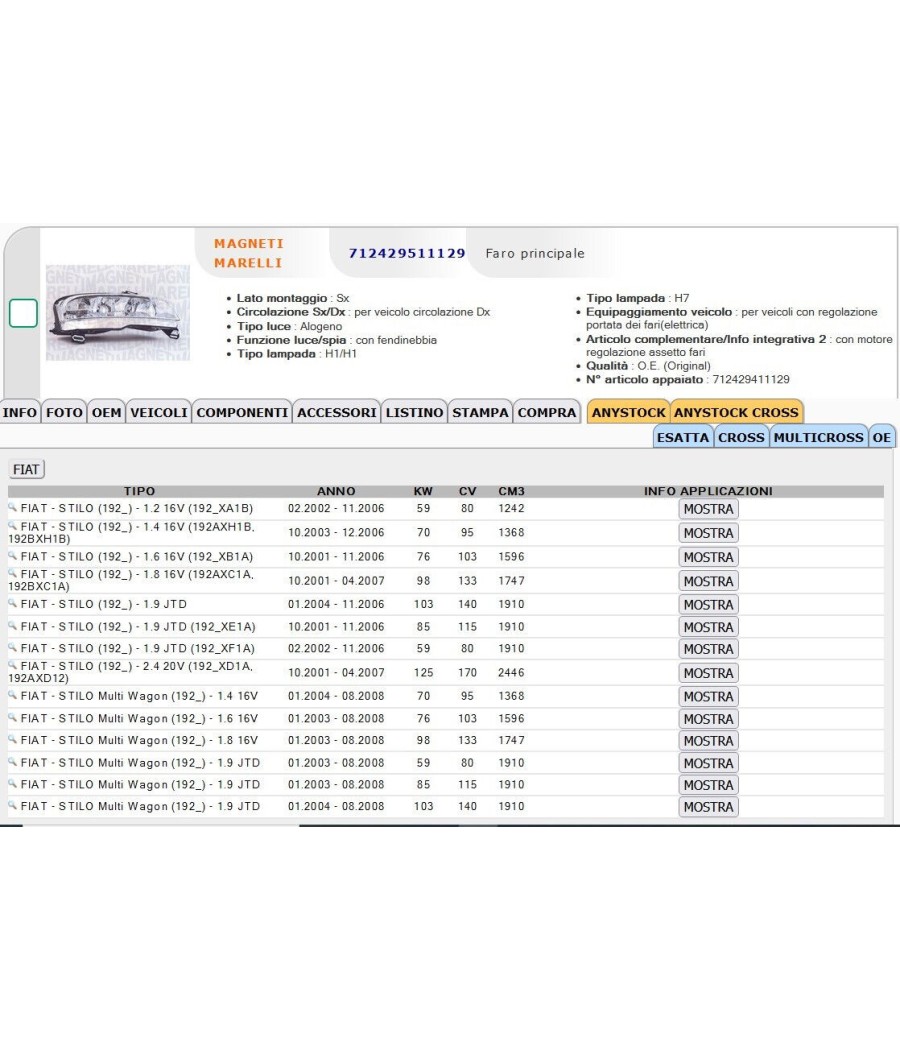Click MOSTRA for Stilo 1.8 16V 192AXC1A
This screenshot has height=1050, width=900.
[x=708, y=581]
